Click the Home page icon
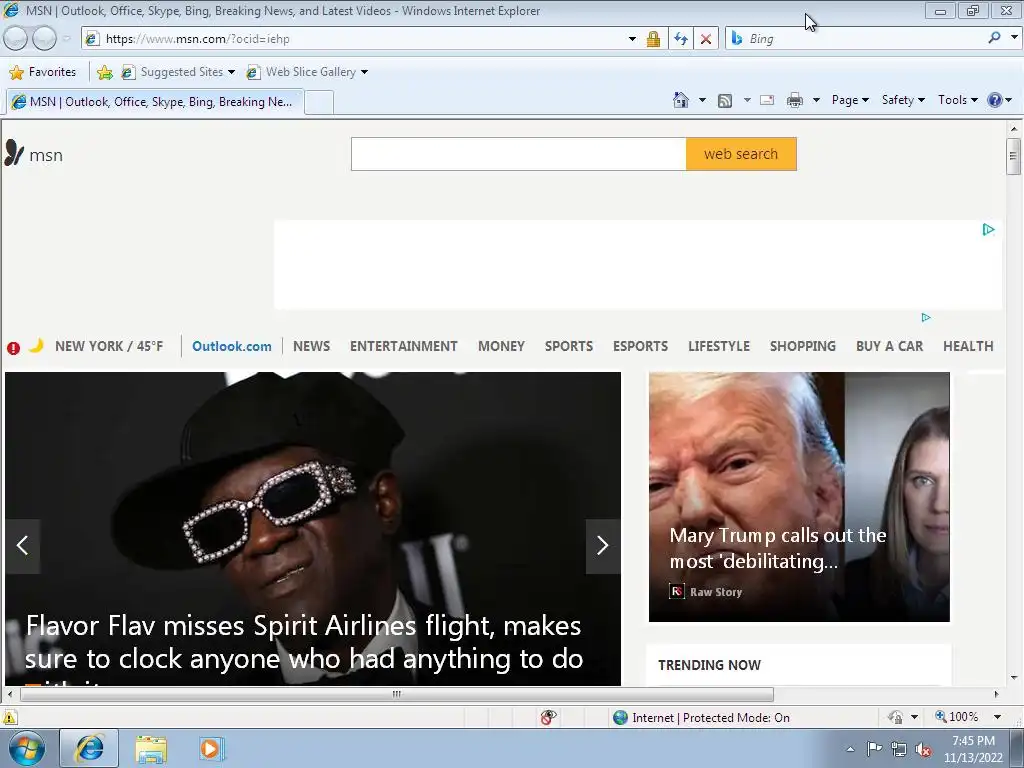 pos(681,100)
